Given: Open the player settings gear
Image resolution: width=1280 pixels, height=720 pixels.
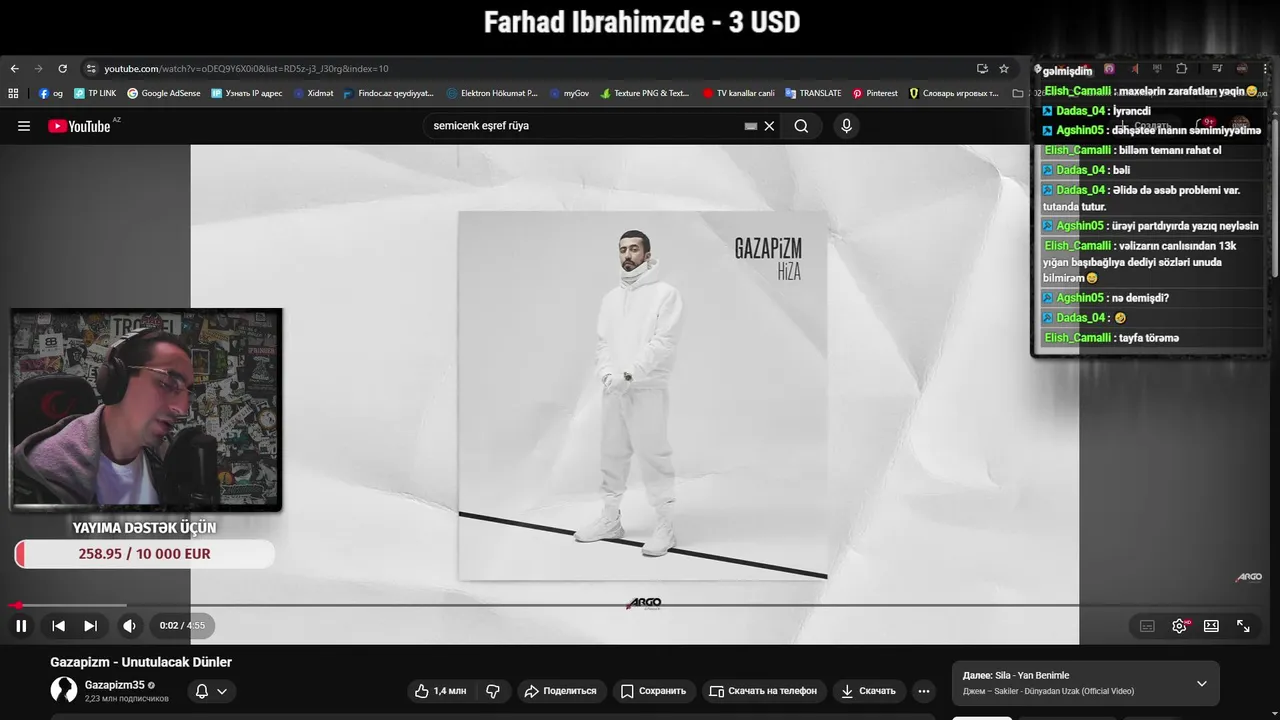Looking at the screenshot, I should (x=1179, y=626).
